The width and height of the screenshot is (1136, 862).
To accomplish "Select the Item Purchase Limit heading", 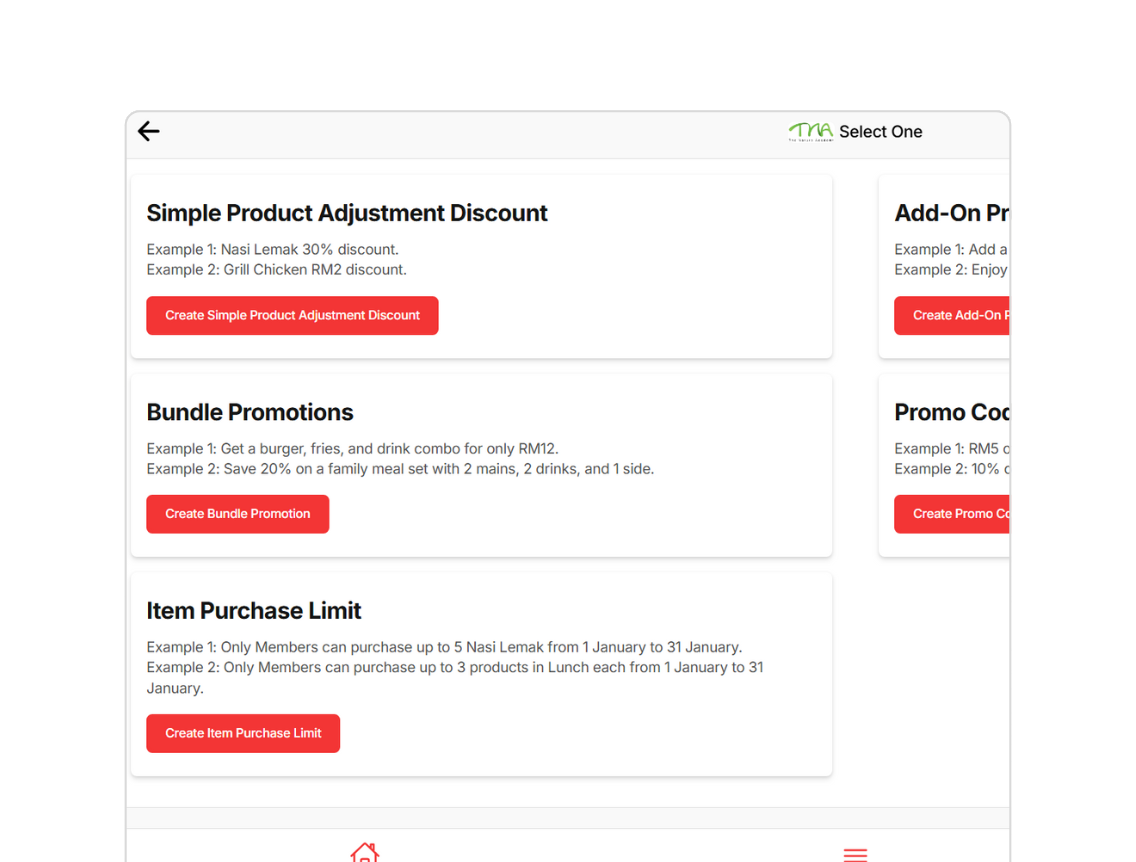I will coord(254,610).
